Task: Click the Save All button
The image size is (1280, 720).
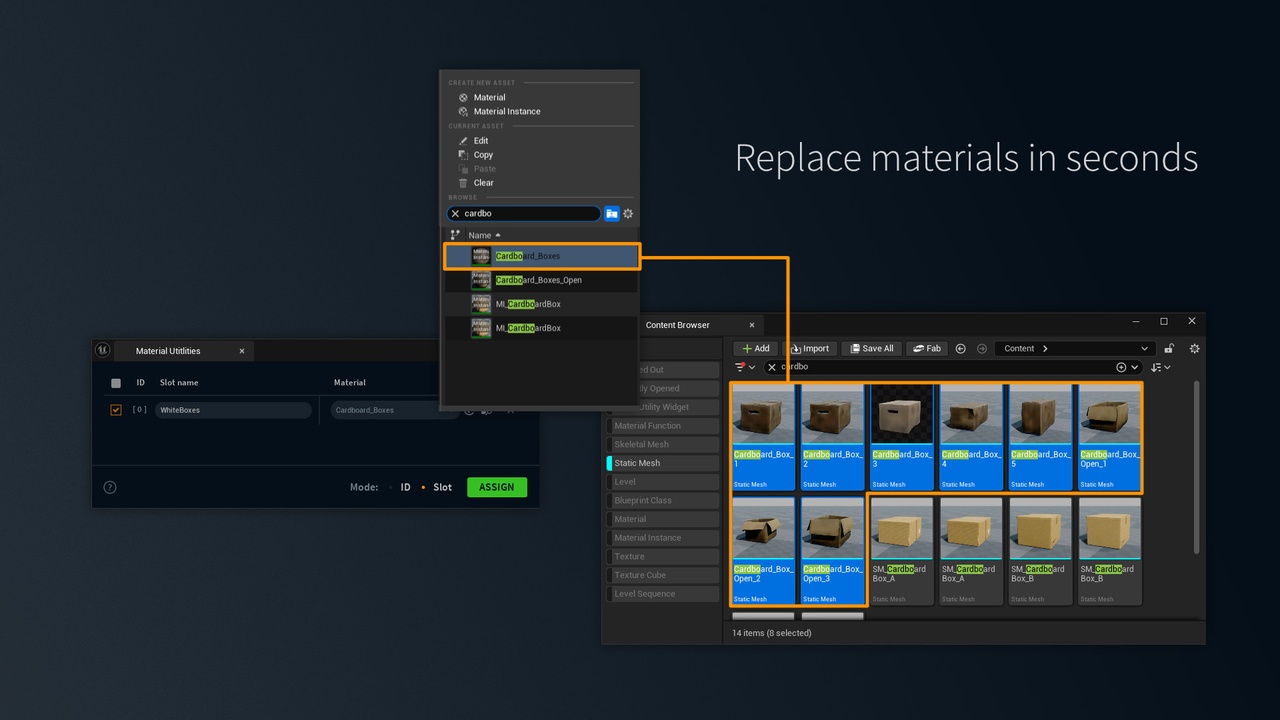Action: click(x=870, y=349)
